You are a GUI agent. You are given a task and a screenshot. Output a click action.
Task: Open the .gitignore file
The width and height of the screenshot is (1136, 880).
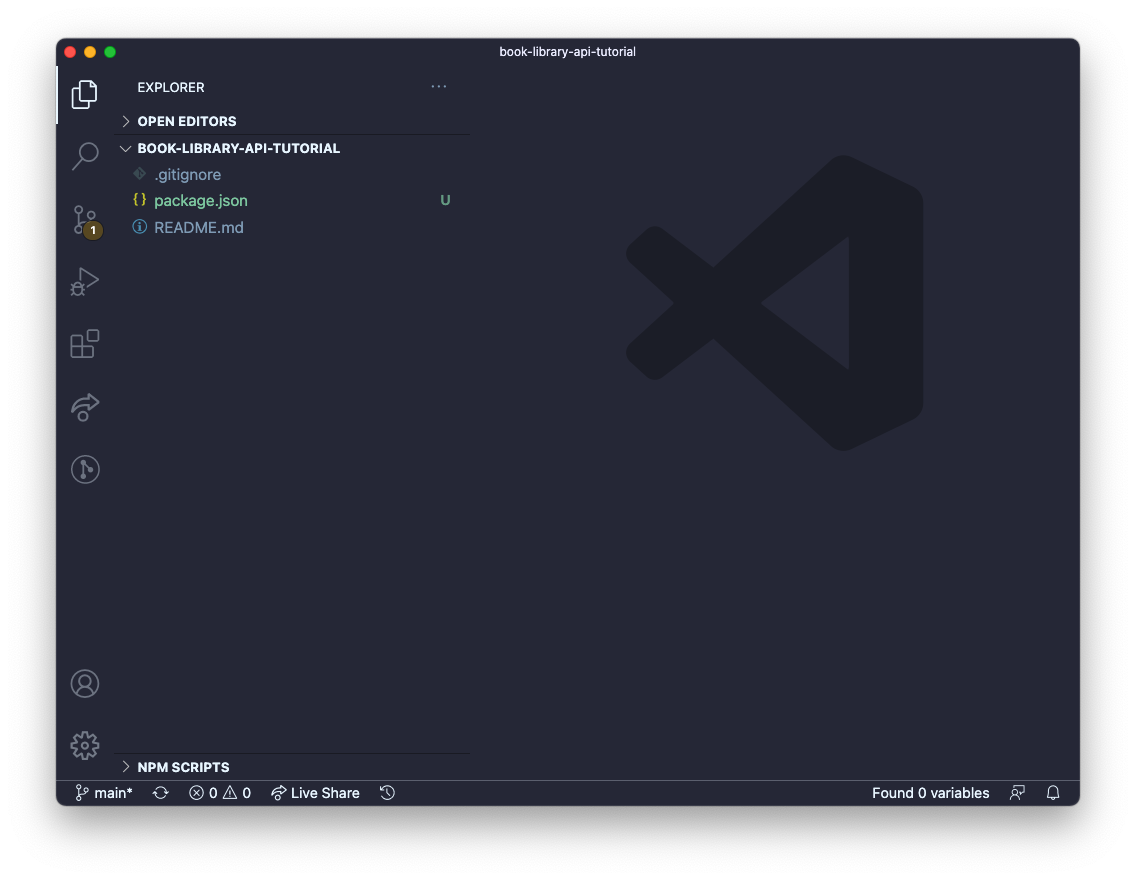click(x=292, y=175)
